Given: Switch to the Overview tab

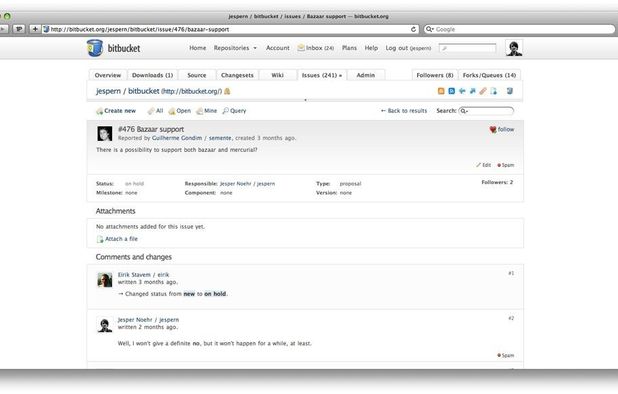Looking at the screenshot, I should tap(108, 75).
